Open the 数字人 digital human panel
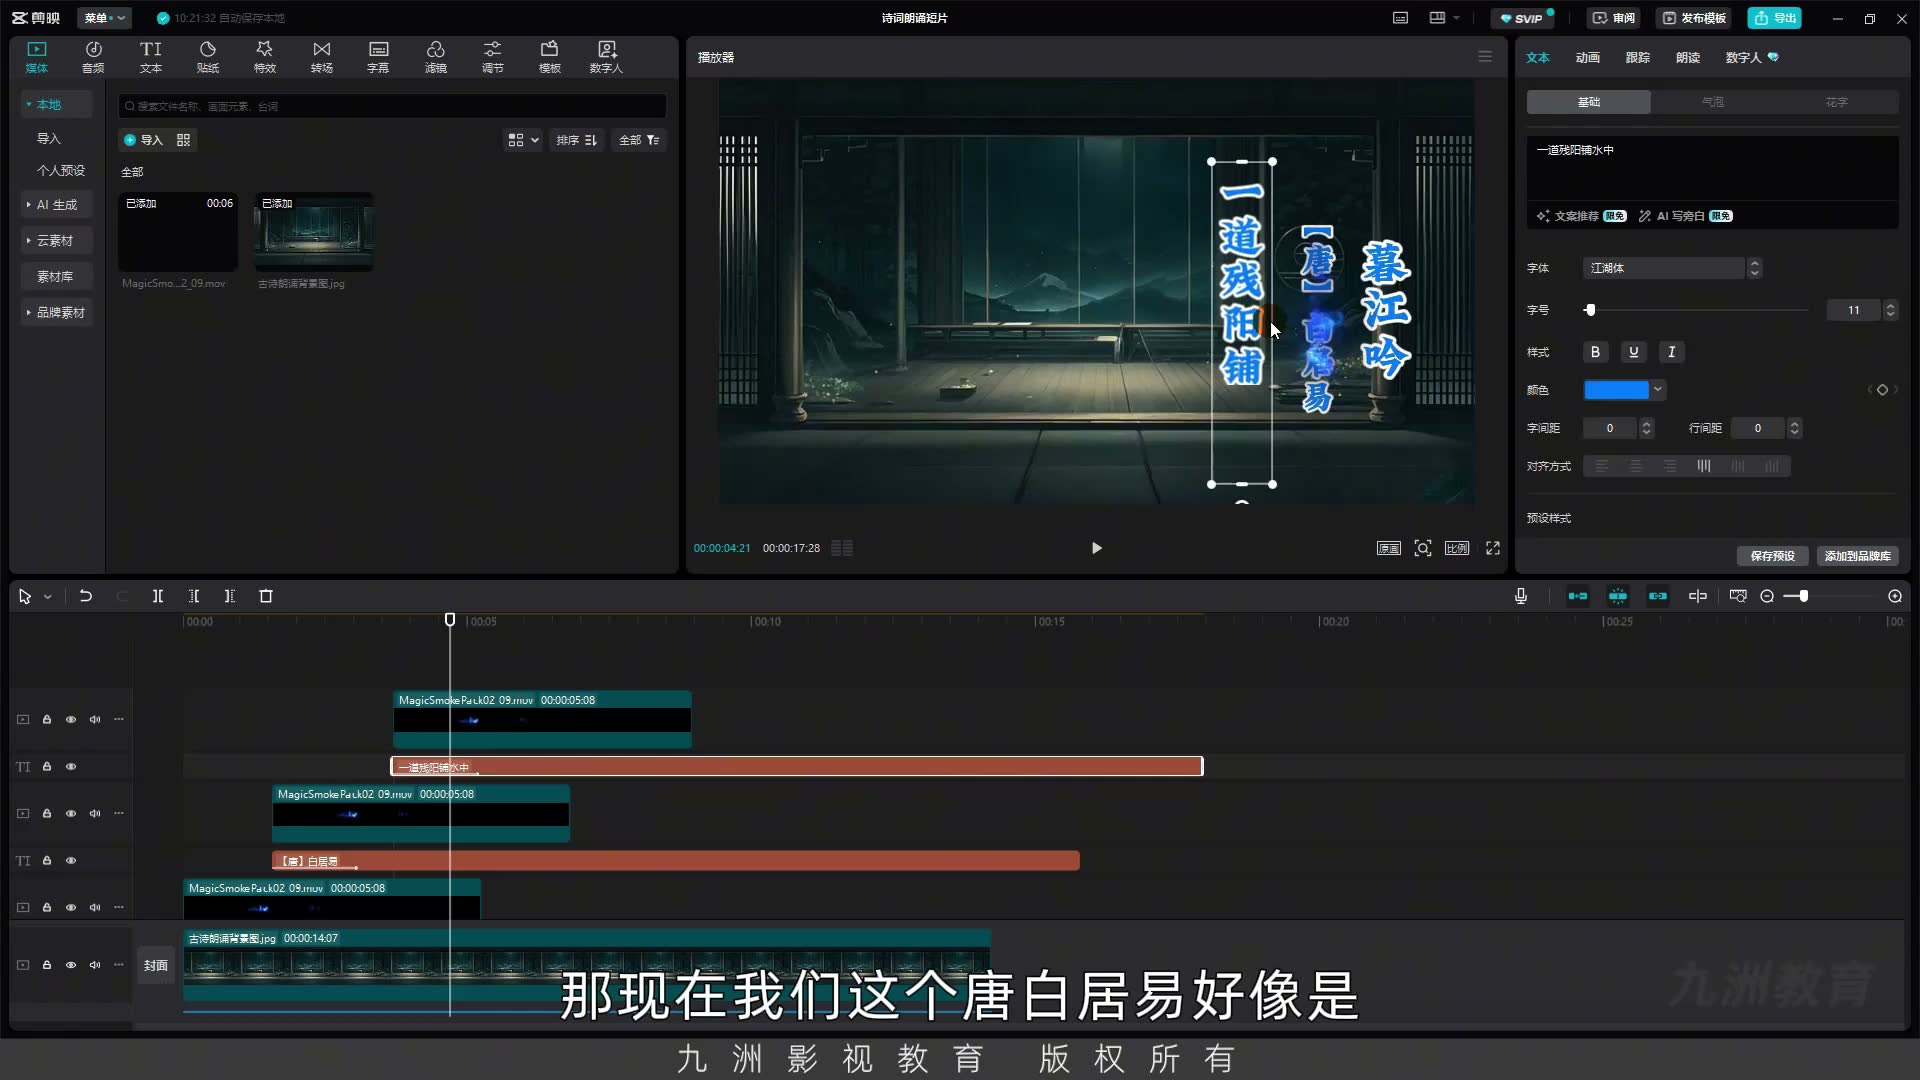 pyautogui.click(x=606, y=57)
